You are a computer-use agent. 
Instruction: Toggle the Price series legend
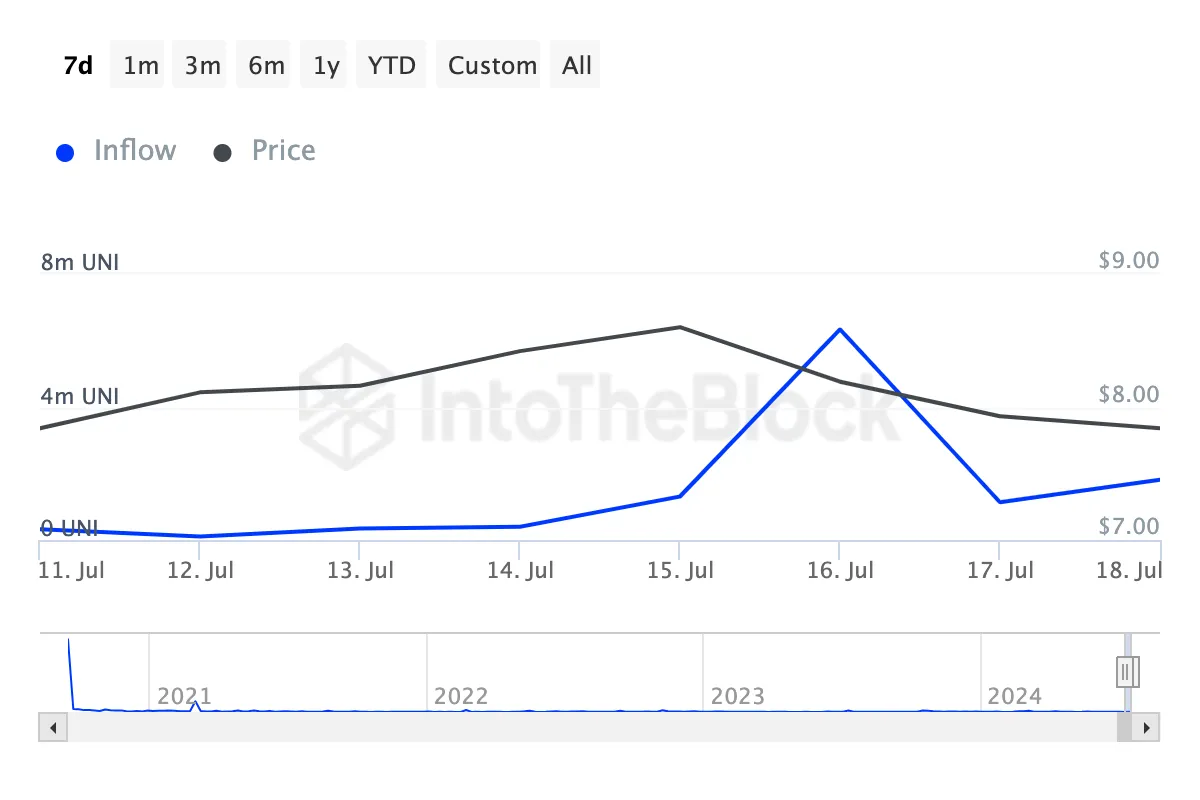(283, 151)
